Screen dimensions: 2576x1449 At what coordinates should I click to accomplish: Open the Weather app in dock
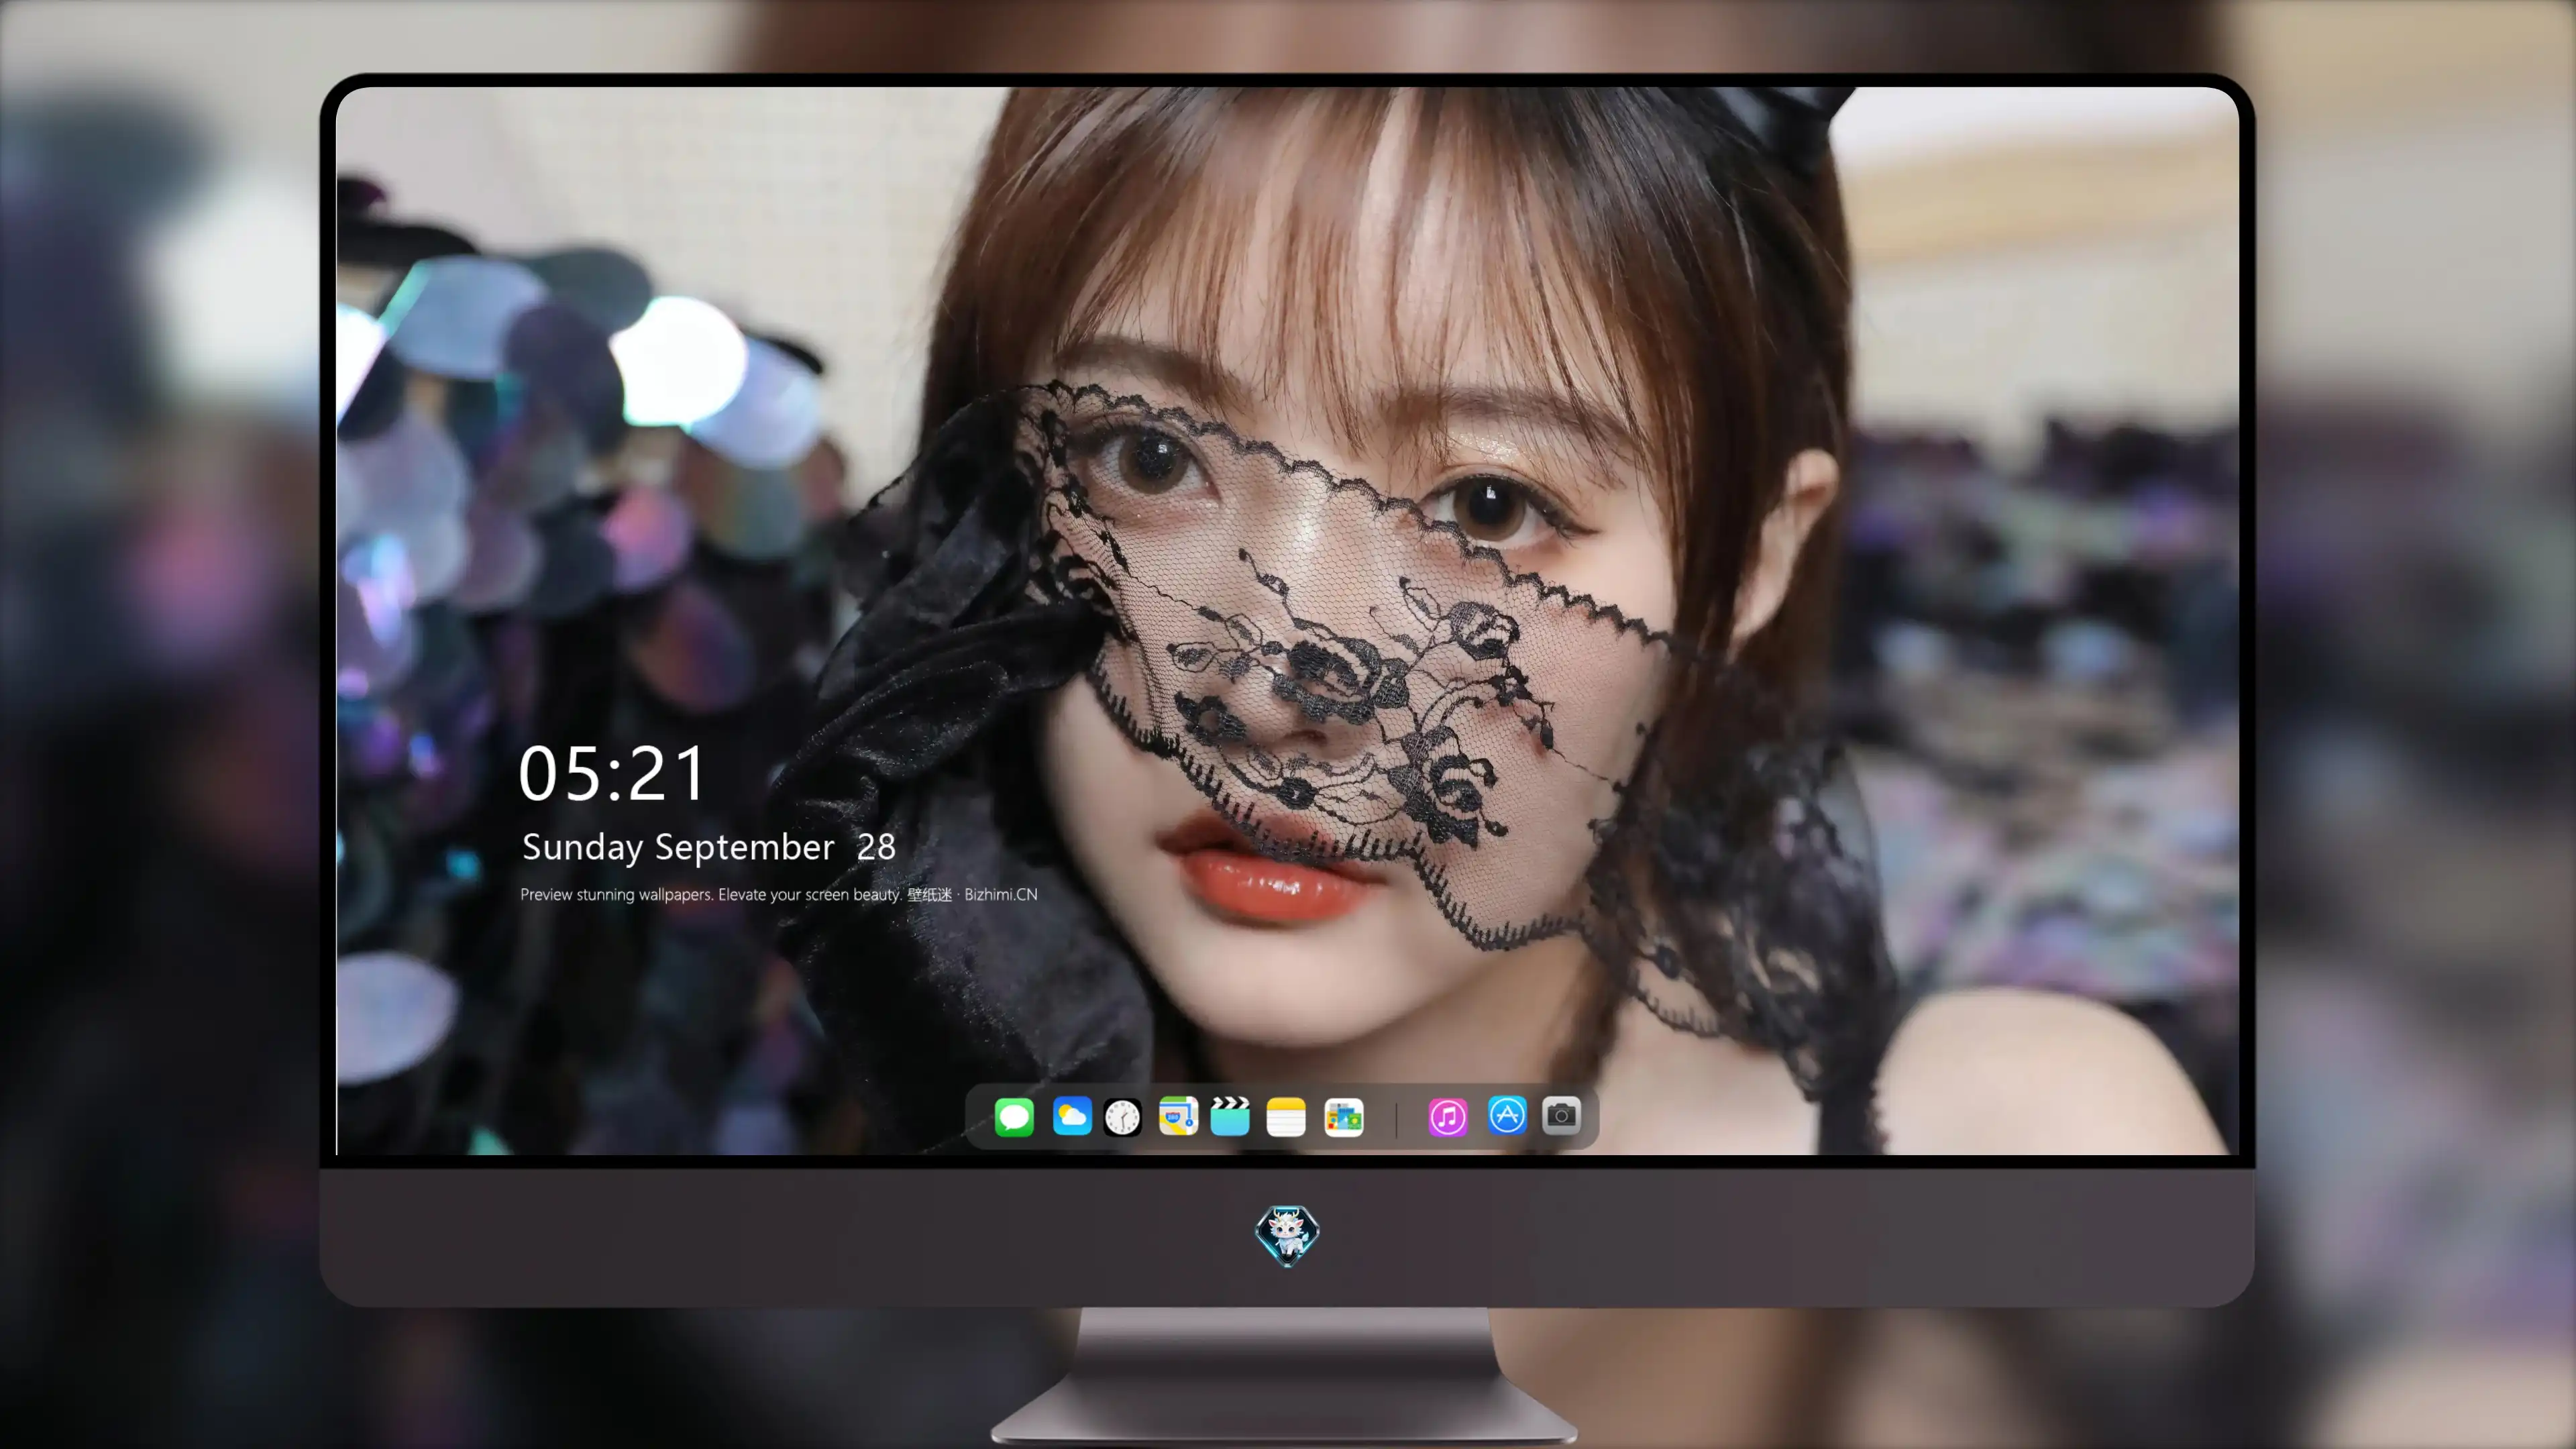[x=1072, y=1116]
